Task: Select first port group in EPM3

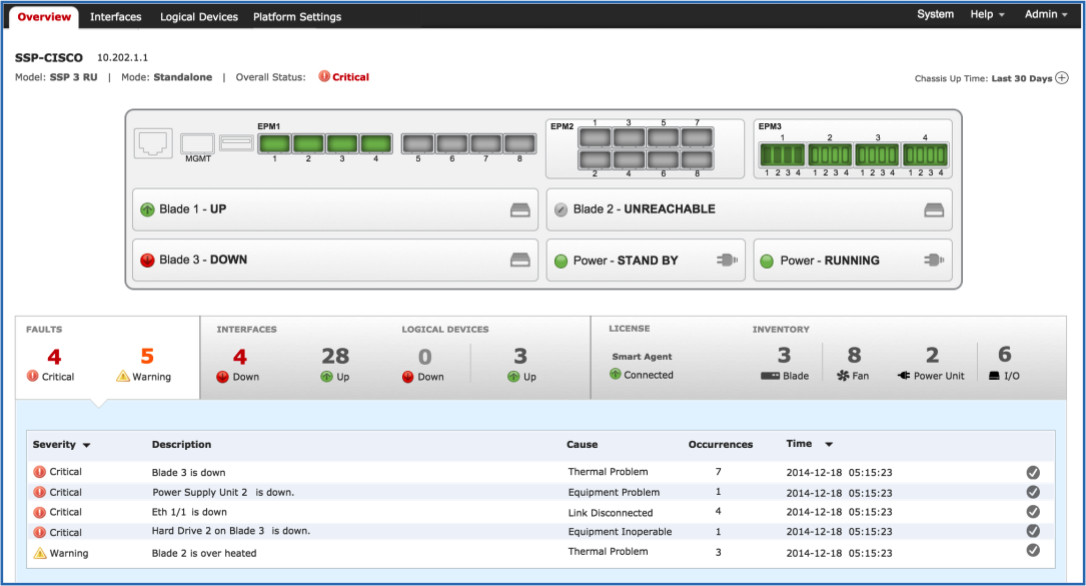Action: tap(781, 155)
